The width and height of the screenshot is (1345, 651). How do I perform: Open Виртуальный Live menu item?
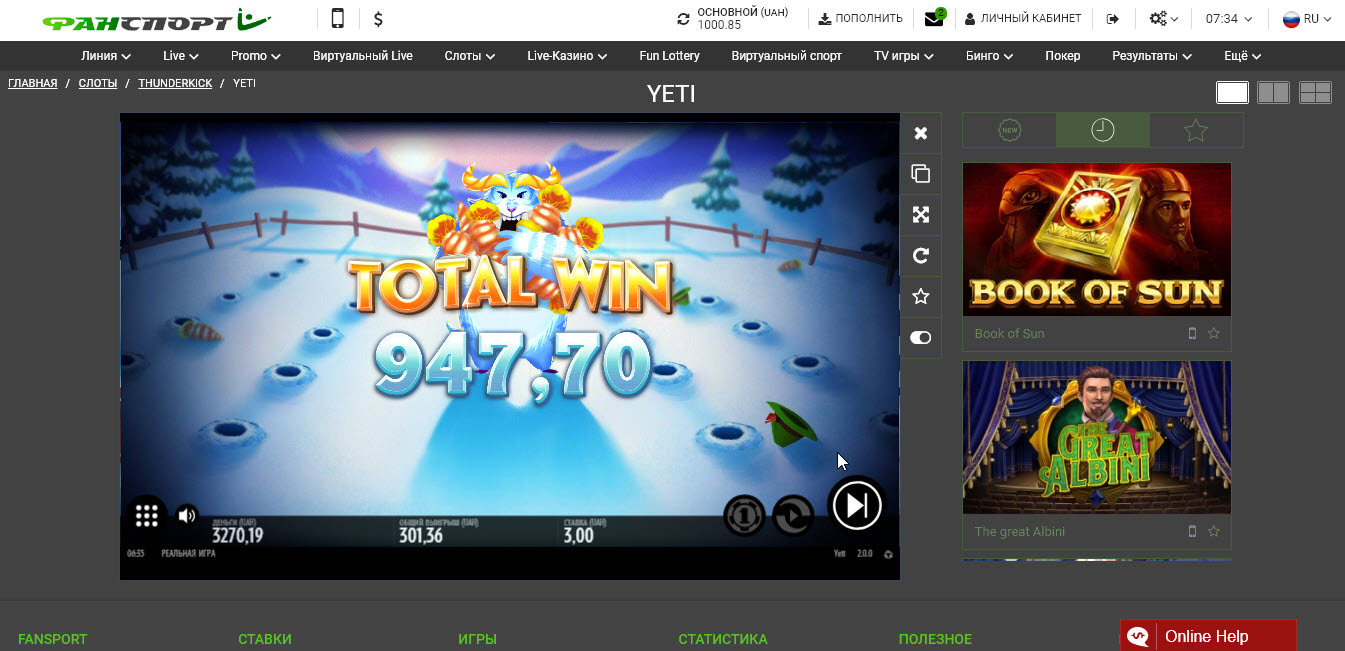coord(362,56)
